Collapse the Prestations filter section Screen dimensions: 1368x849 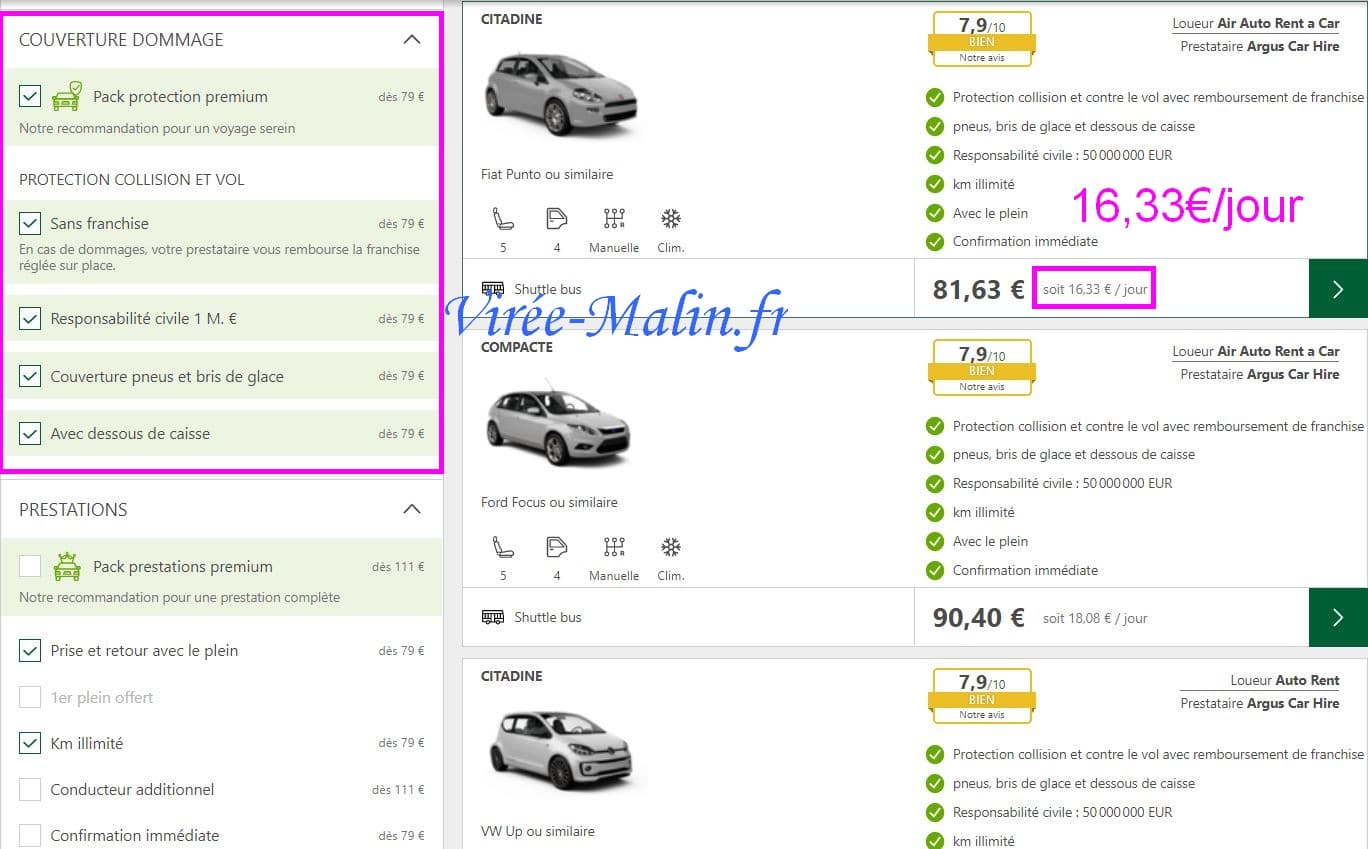(x=411, y=509)
